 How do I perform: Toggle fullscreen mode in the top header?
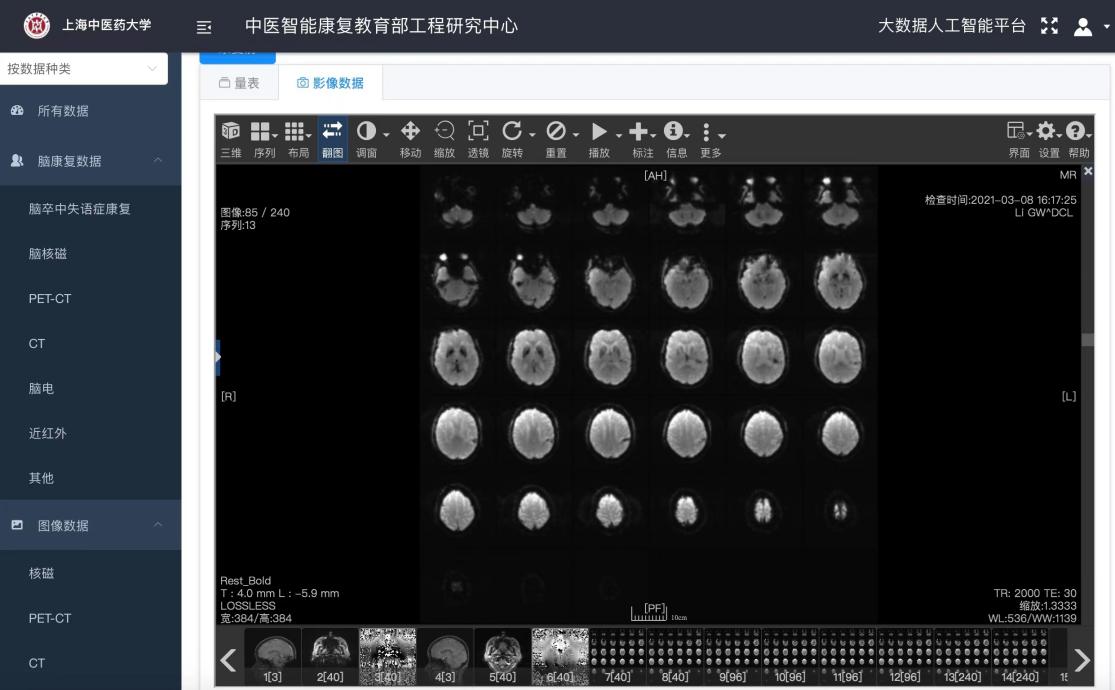(1049, 26)
